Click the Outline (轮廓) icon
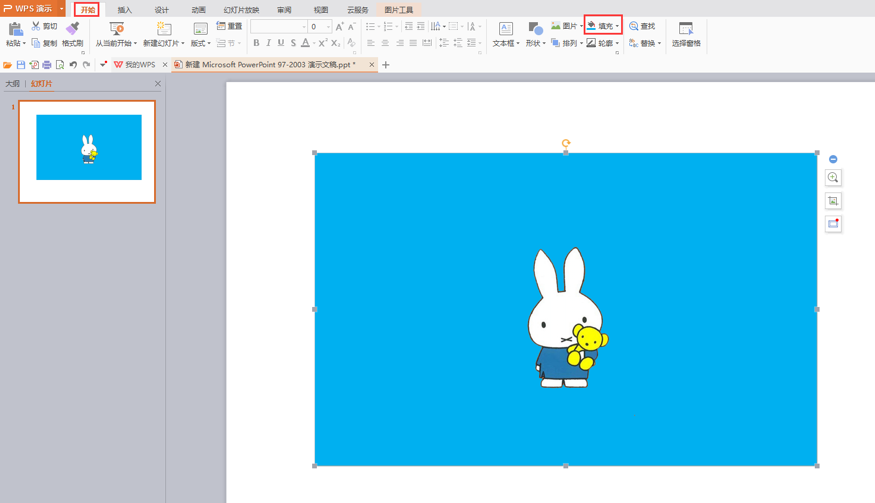 point(592,43)
